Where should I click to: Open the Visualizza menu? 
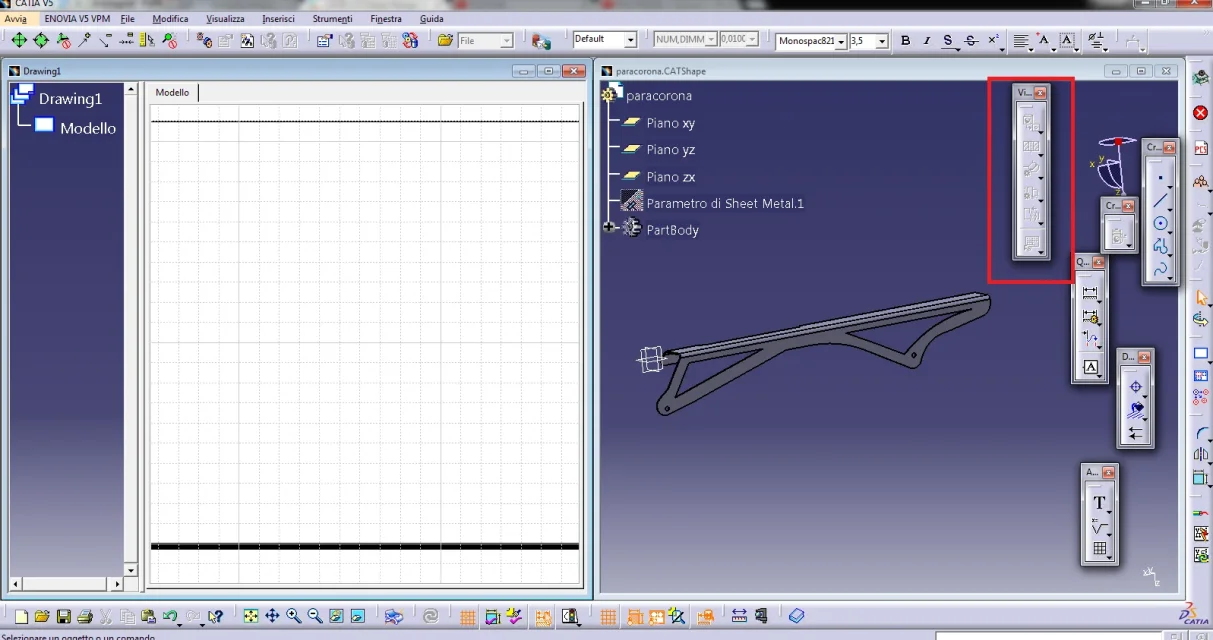[225, 19]
